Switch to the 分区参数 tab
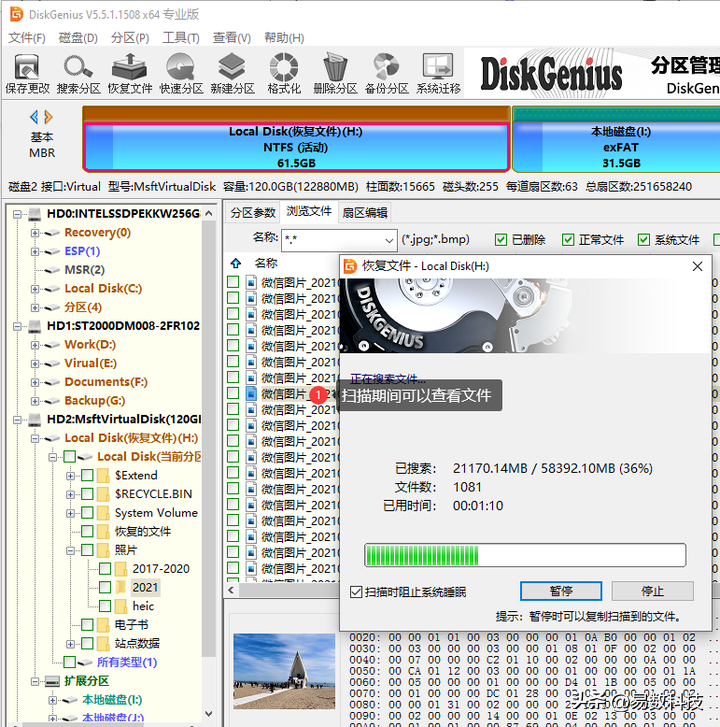720x727 pixels. (253, 213)
